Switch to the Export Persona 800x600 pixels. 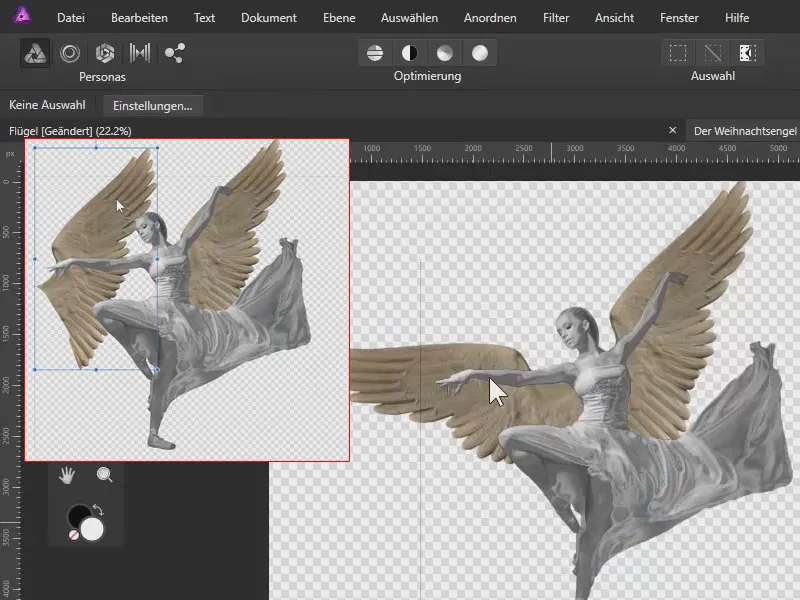coord(174,53)
